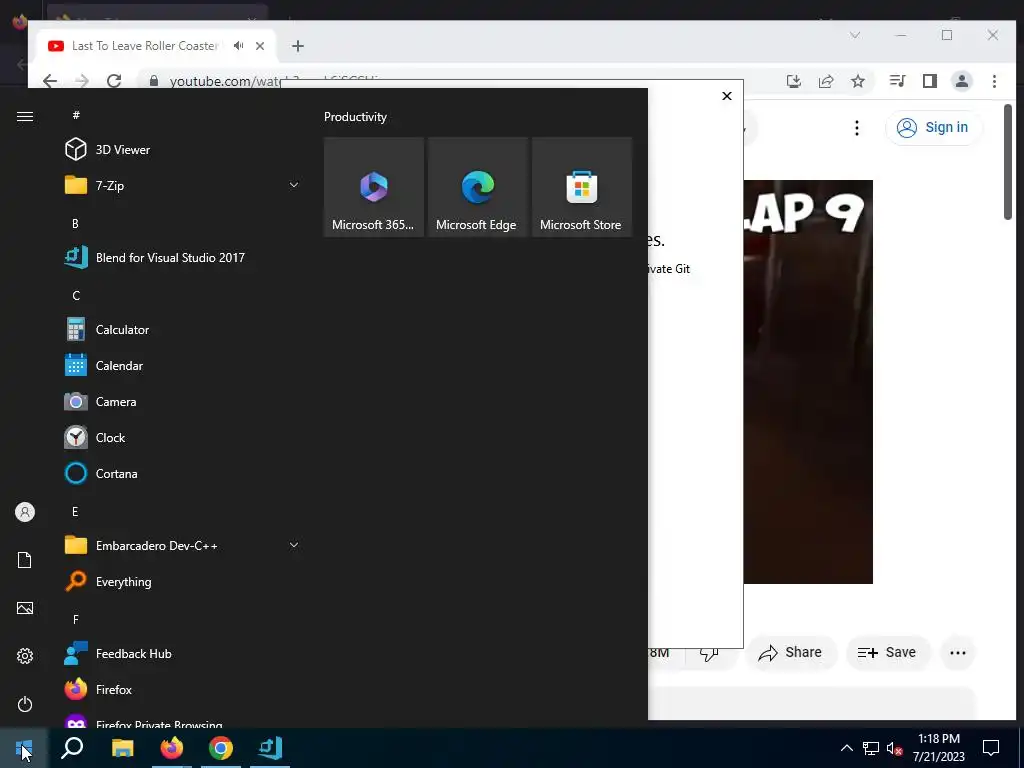Click the C letter header

pyautogui.click(x=76, y=296)
